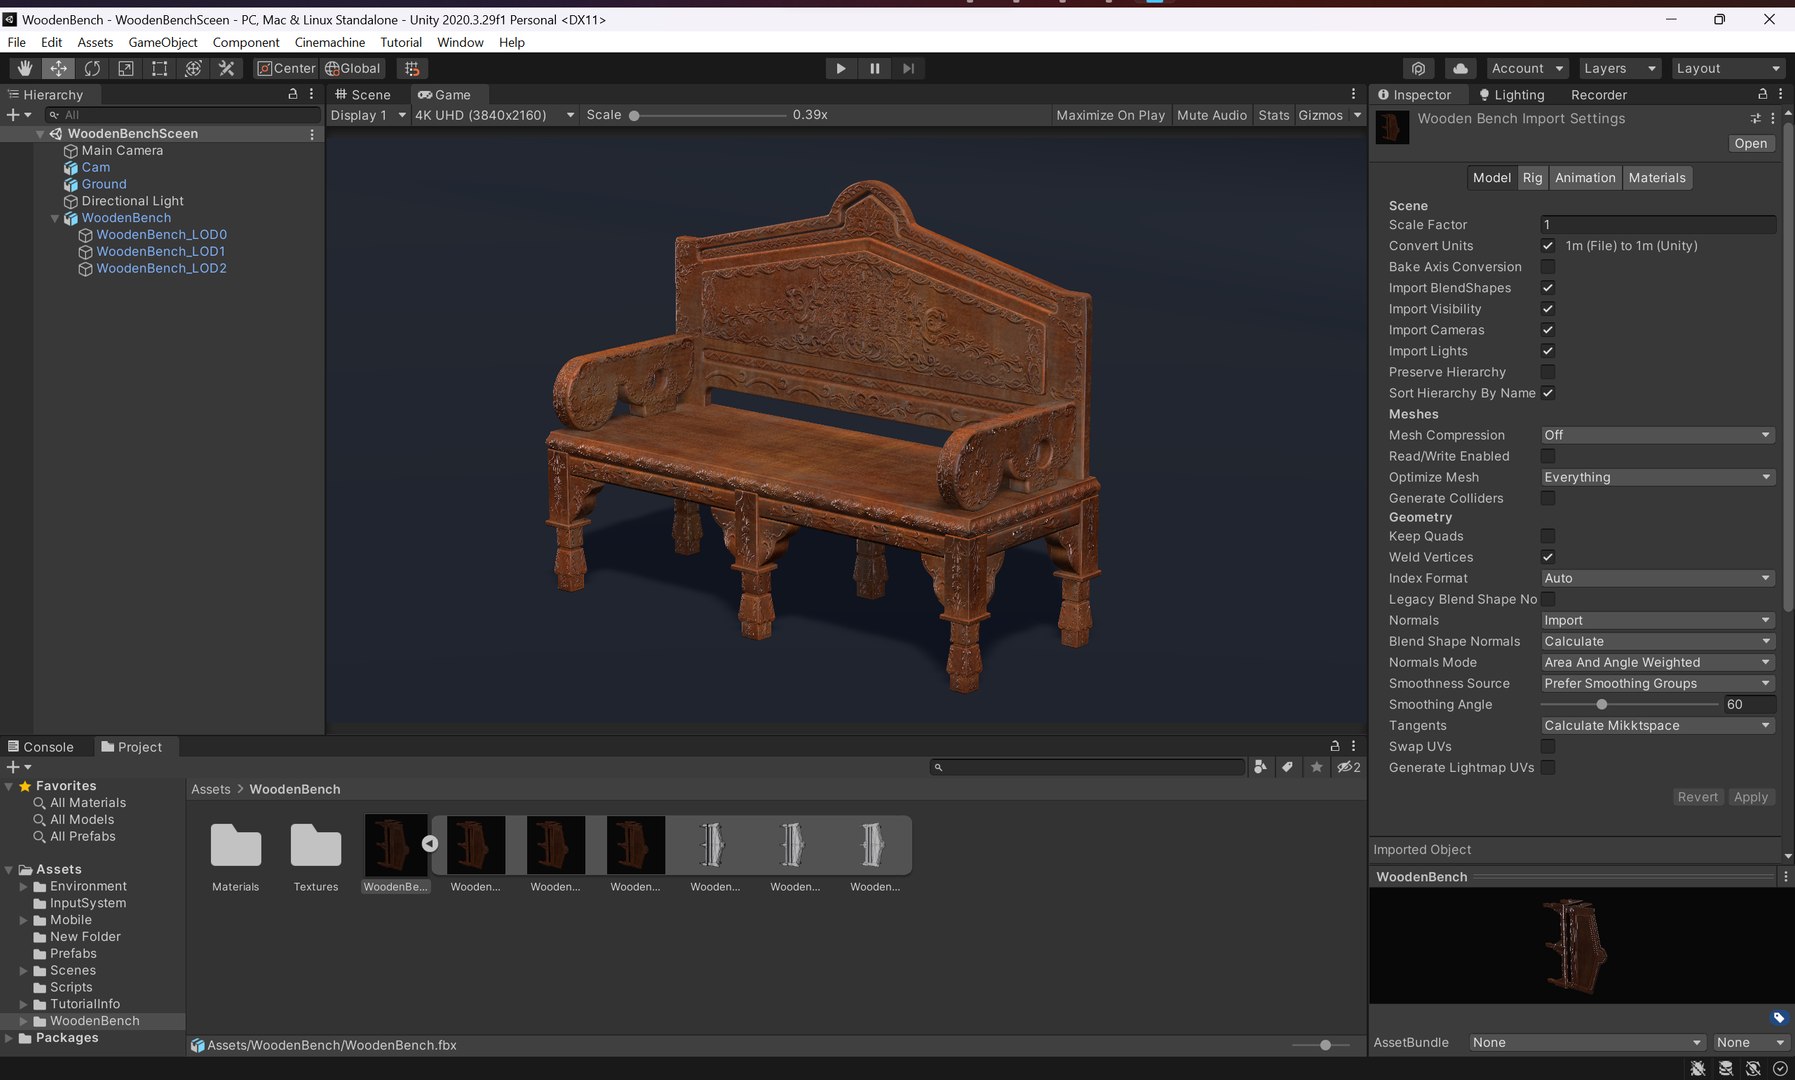The width and height of the screenshot is (1795, 1080).
Task: Select the Hand tool
Action: pyautogui.click(x=25, y=68)
